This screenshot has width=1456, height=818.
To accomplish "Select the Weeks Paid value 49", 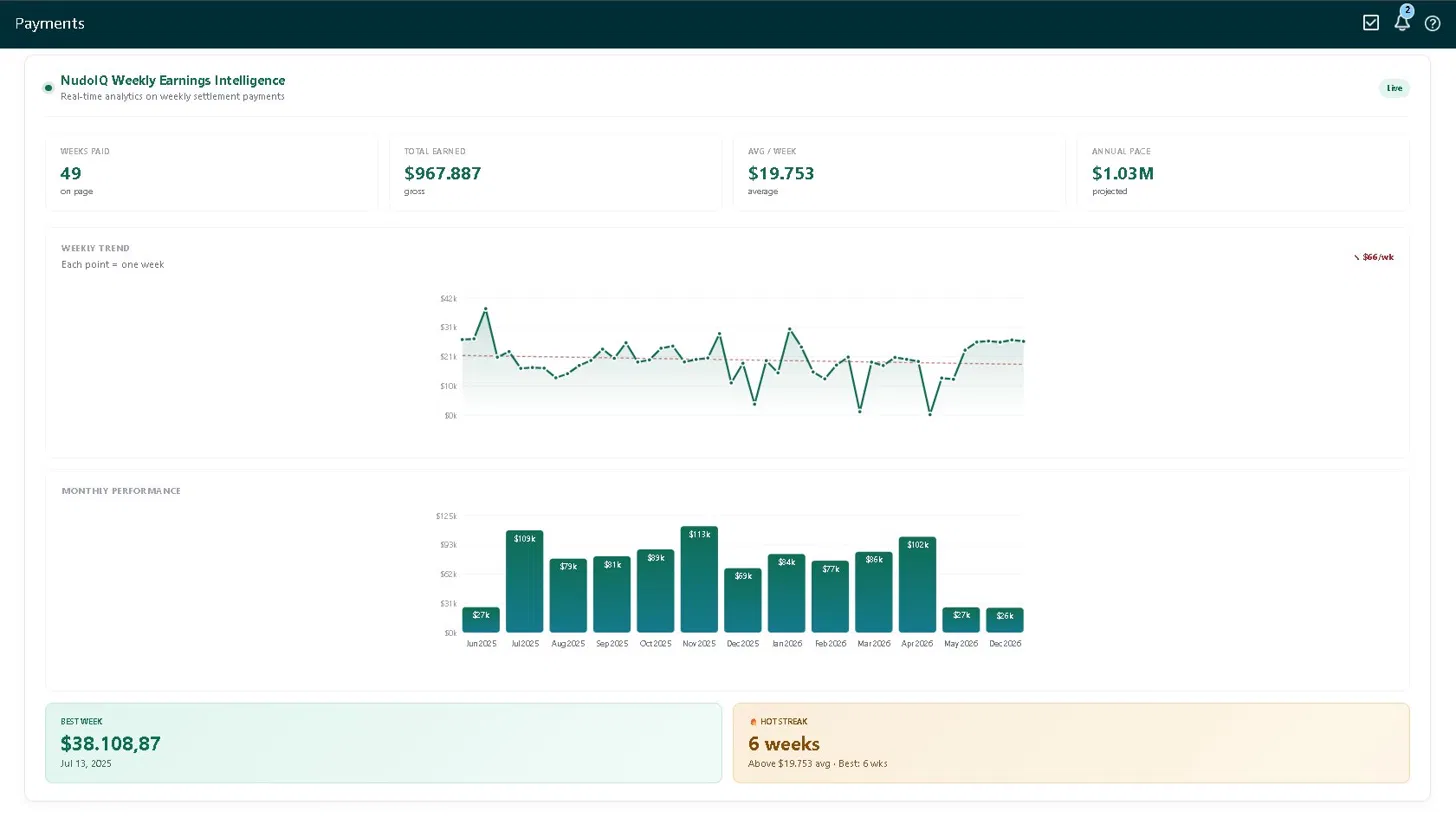I will click(71, 173).
